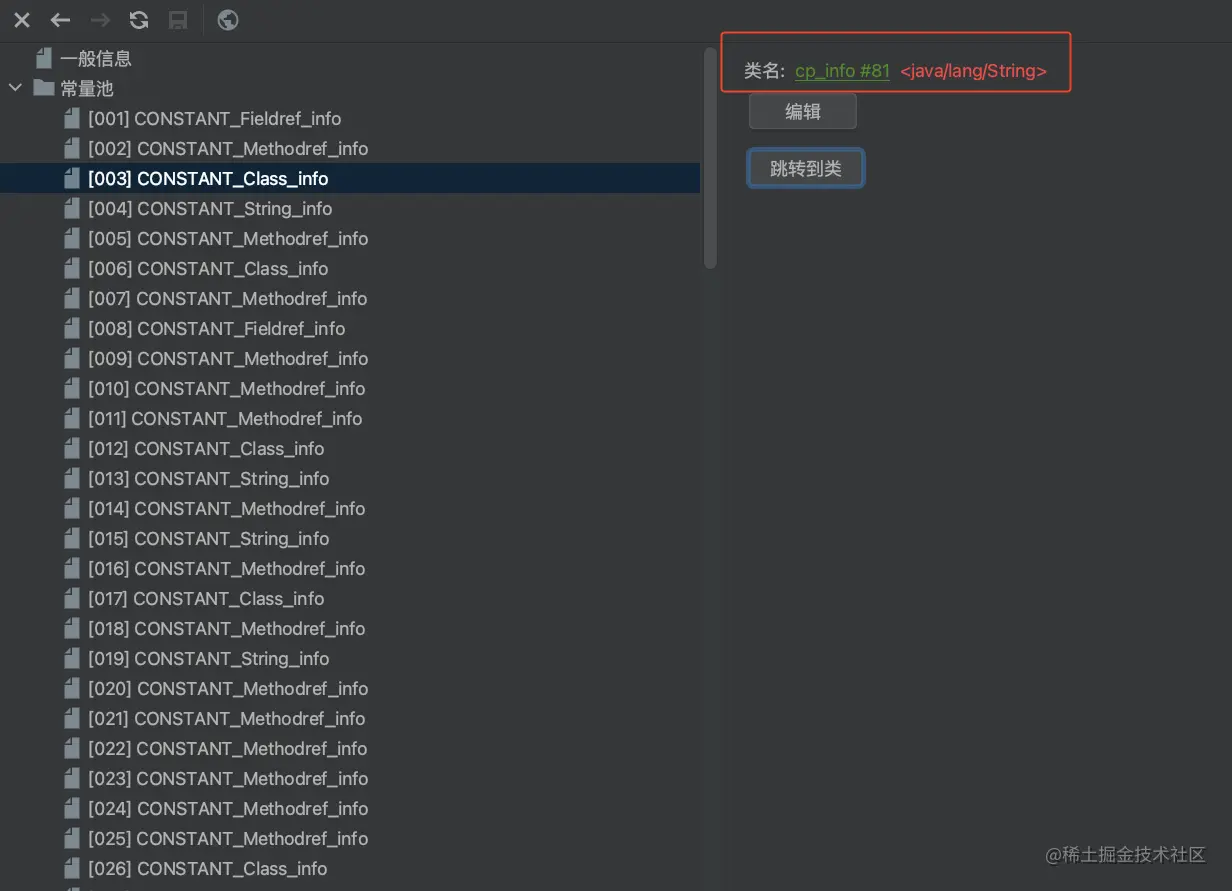Click the 常量池 folder icon
Screen dimensions: 1232x891
[43, 88]
